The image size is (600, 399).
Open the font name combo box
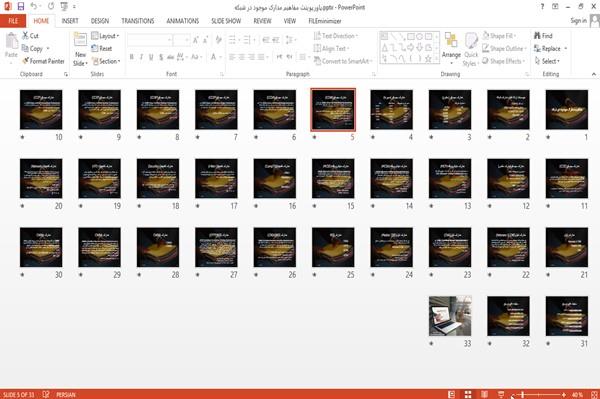pyautogui.click(x=149, y=40)
